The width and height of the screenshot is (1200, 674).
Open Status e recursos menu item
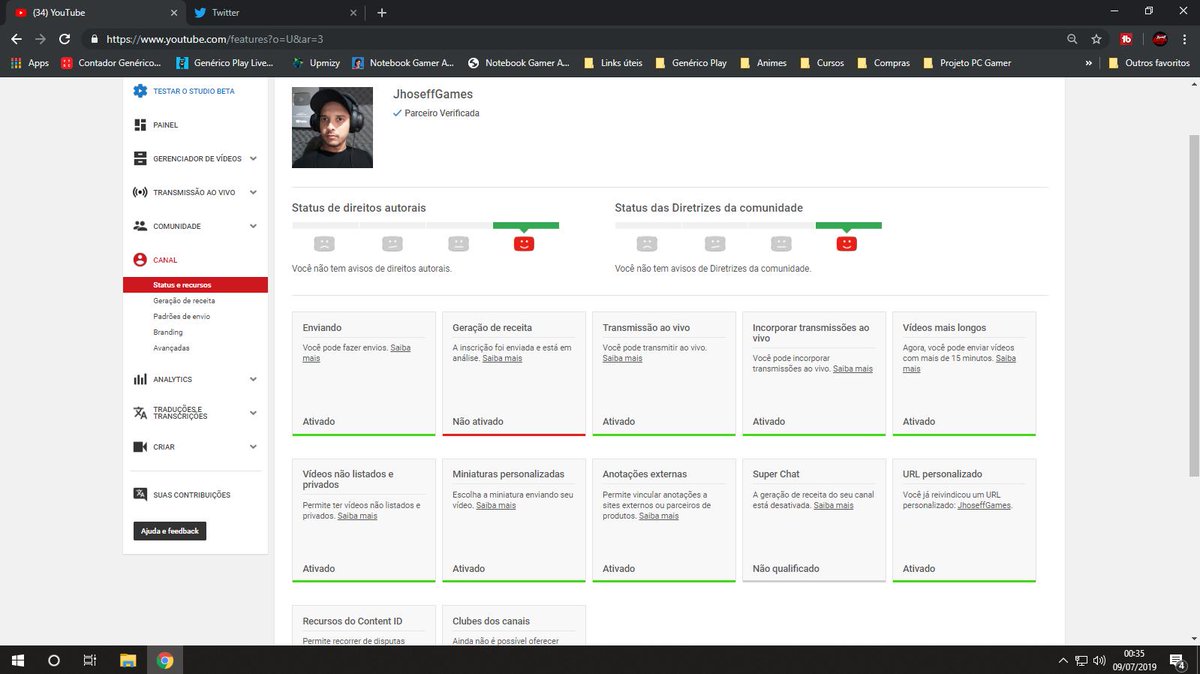click(x=195, y=285)
